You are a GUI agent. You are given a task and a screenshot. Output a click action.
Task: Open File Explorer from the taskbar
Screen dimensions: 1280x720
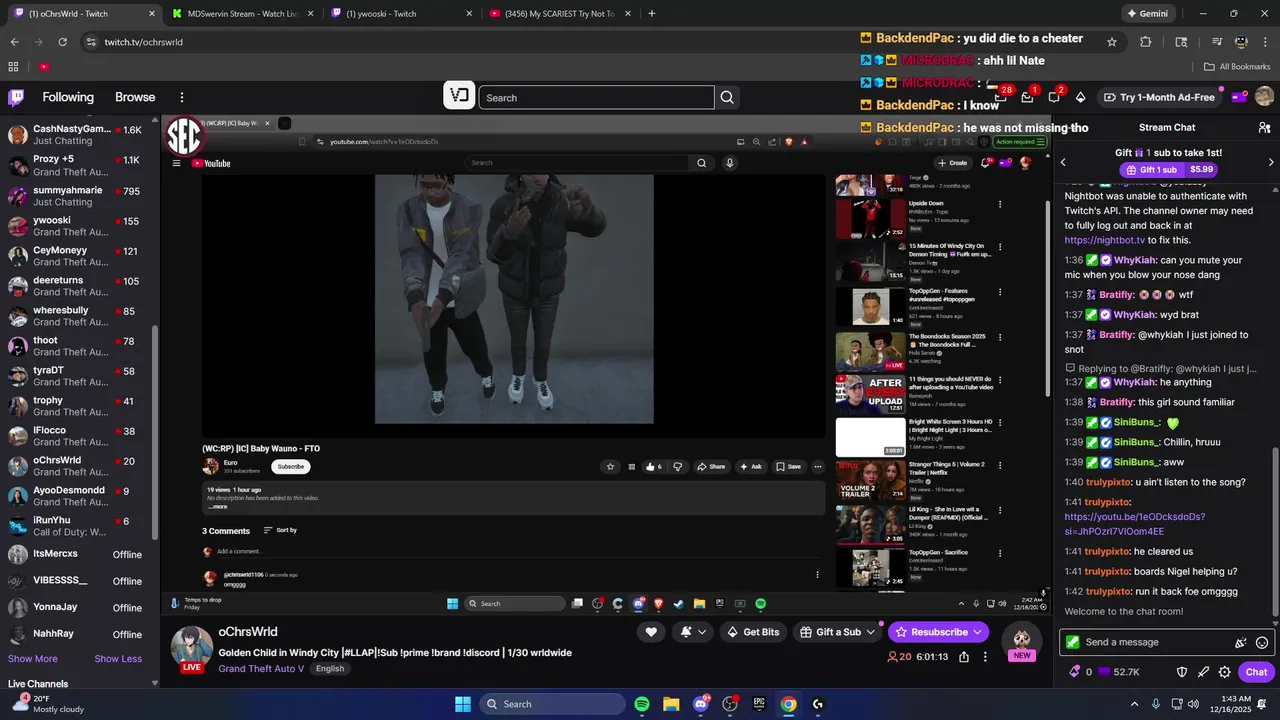(x=671, y=704)
